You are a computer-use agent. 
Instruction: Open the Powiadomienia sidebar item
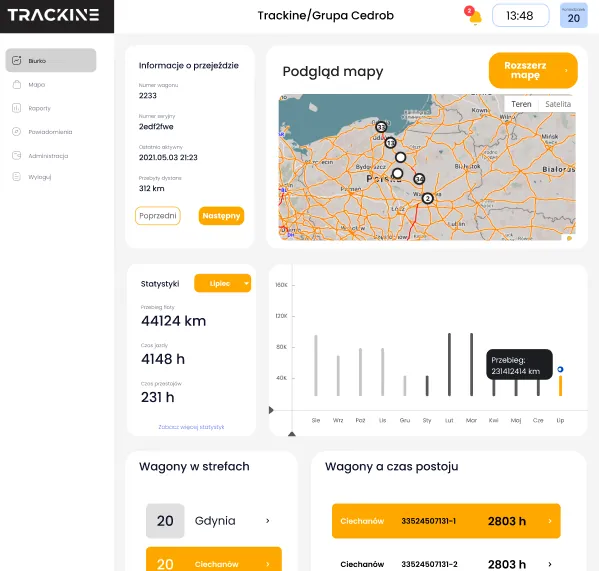coord(50,132)
